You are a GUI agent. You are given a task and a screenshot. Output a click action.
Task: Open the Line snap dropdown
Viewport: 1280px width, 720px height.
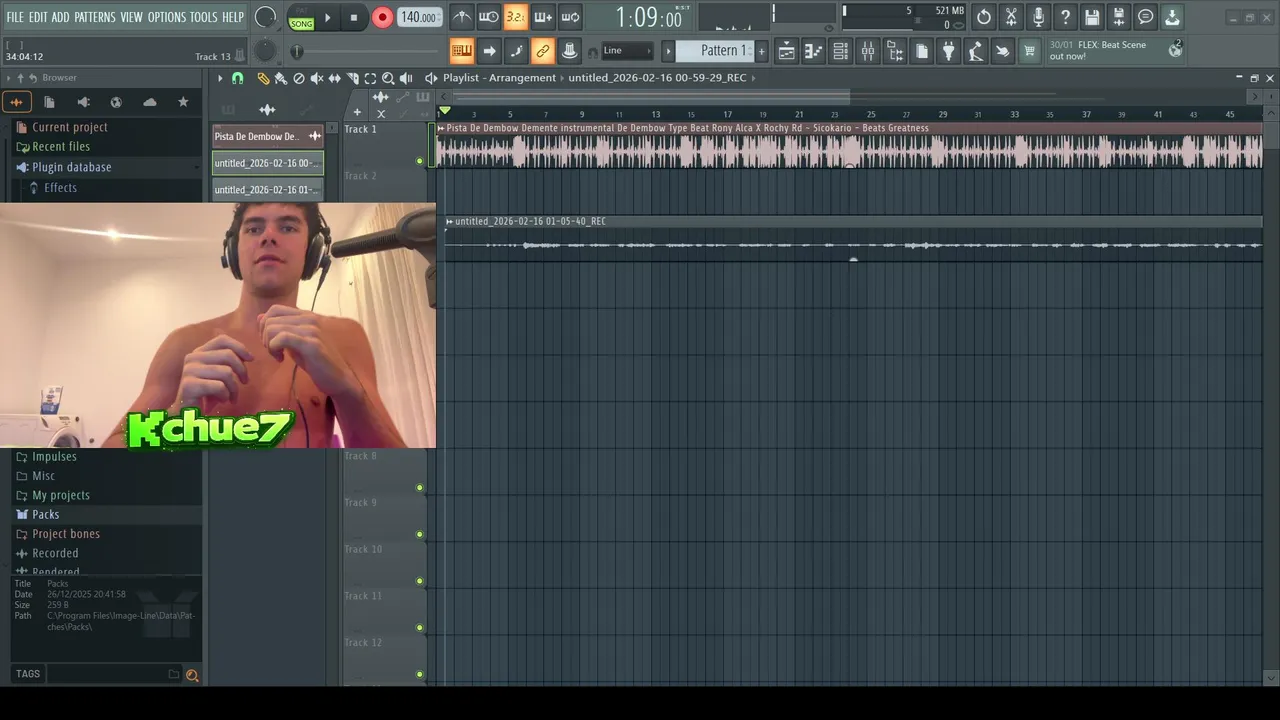(627, 51)
